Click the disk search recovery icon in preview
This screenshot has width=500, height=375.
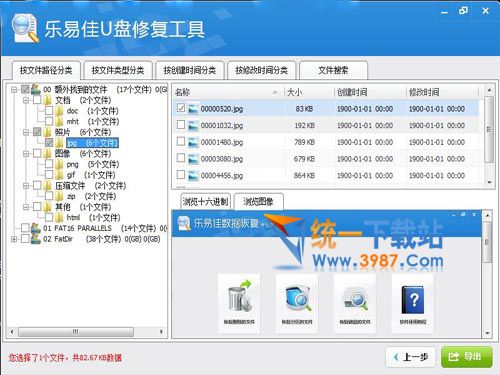355,298
